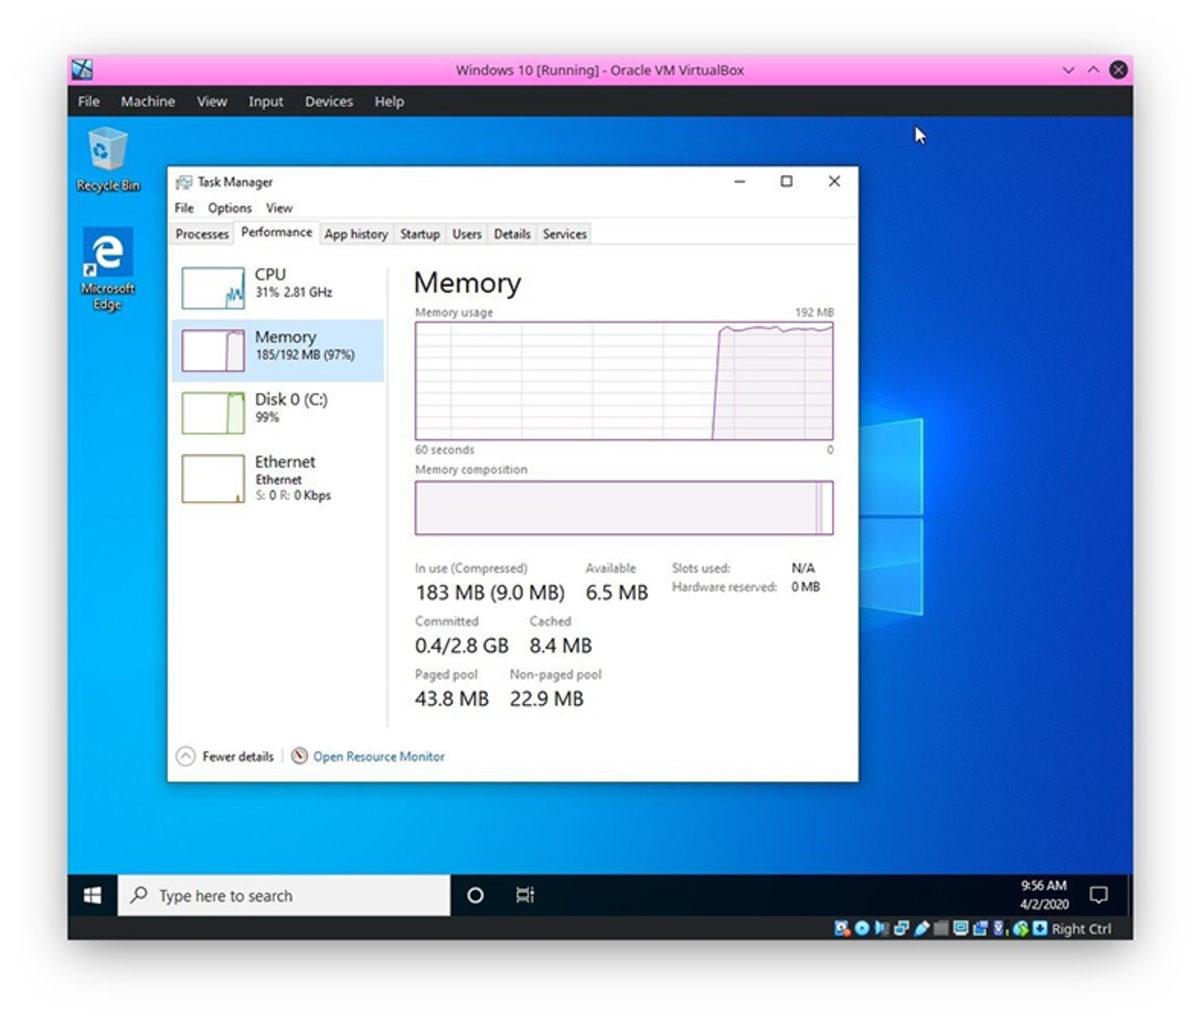Open the Devices menu in VirtualBox
The image size is (1200, 1021).
328,101
